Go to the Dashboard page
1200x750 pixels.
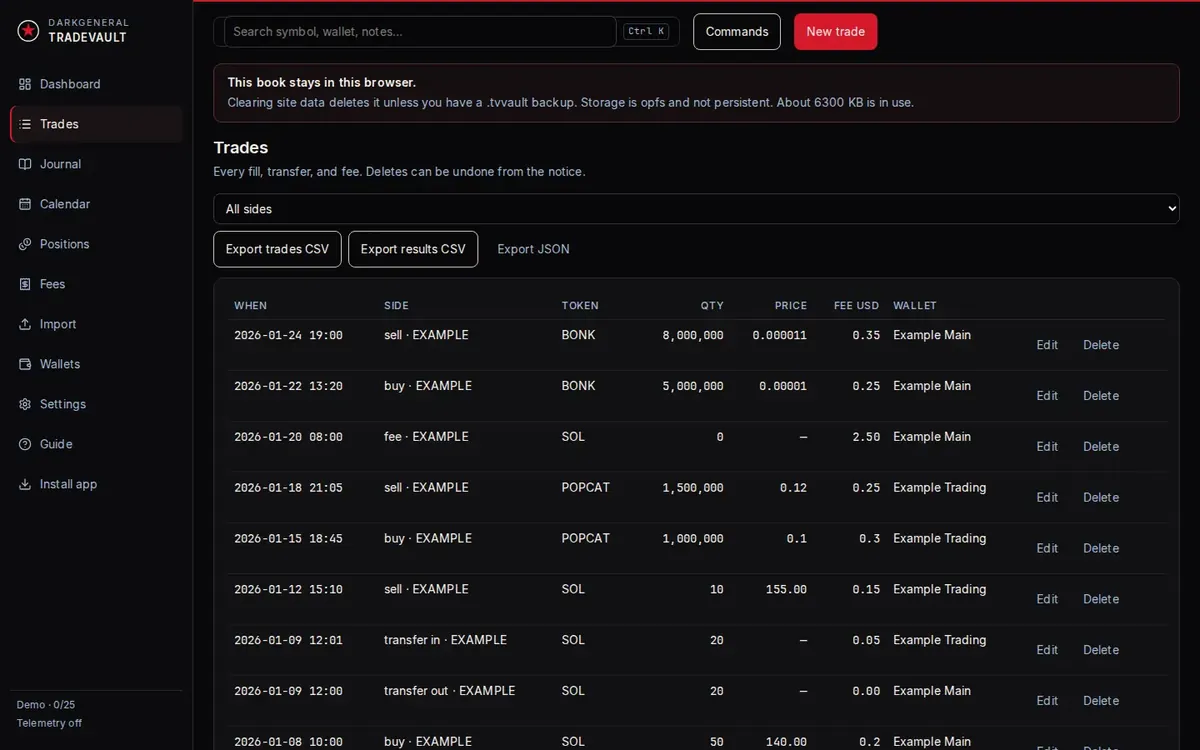pos(70,84)
